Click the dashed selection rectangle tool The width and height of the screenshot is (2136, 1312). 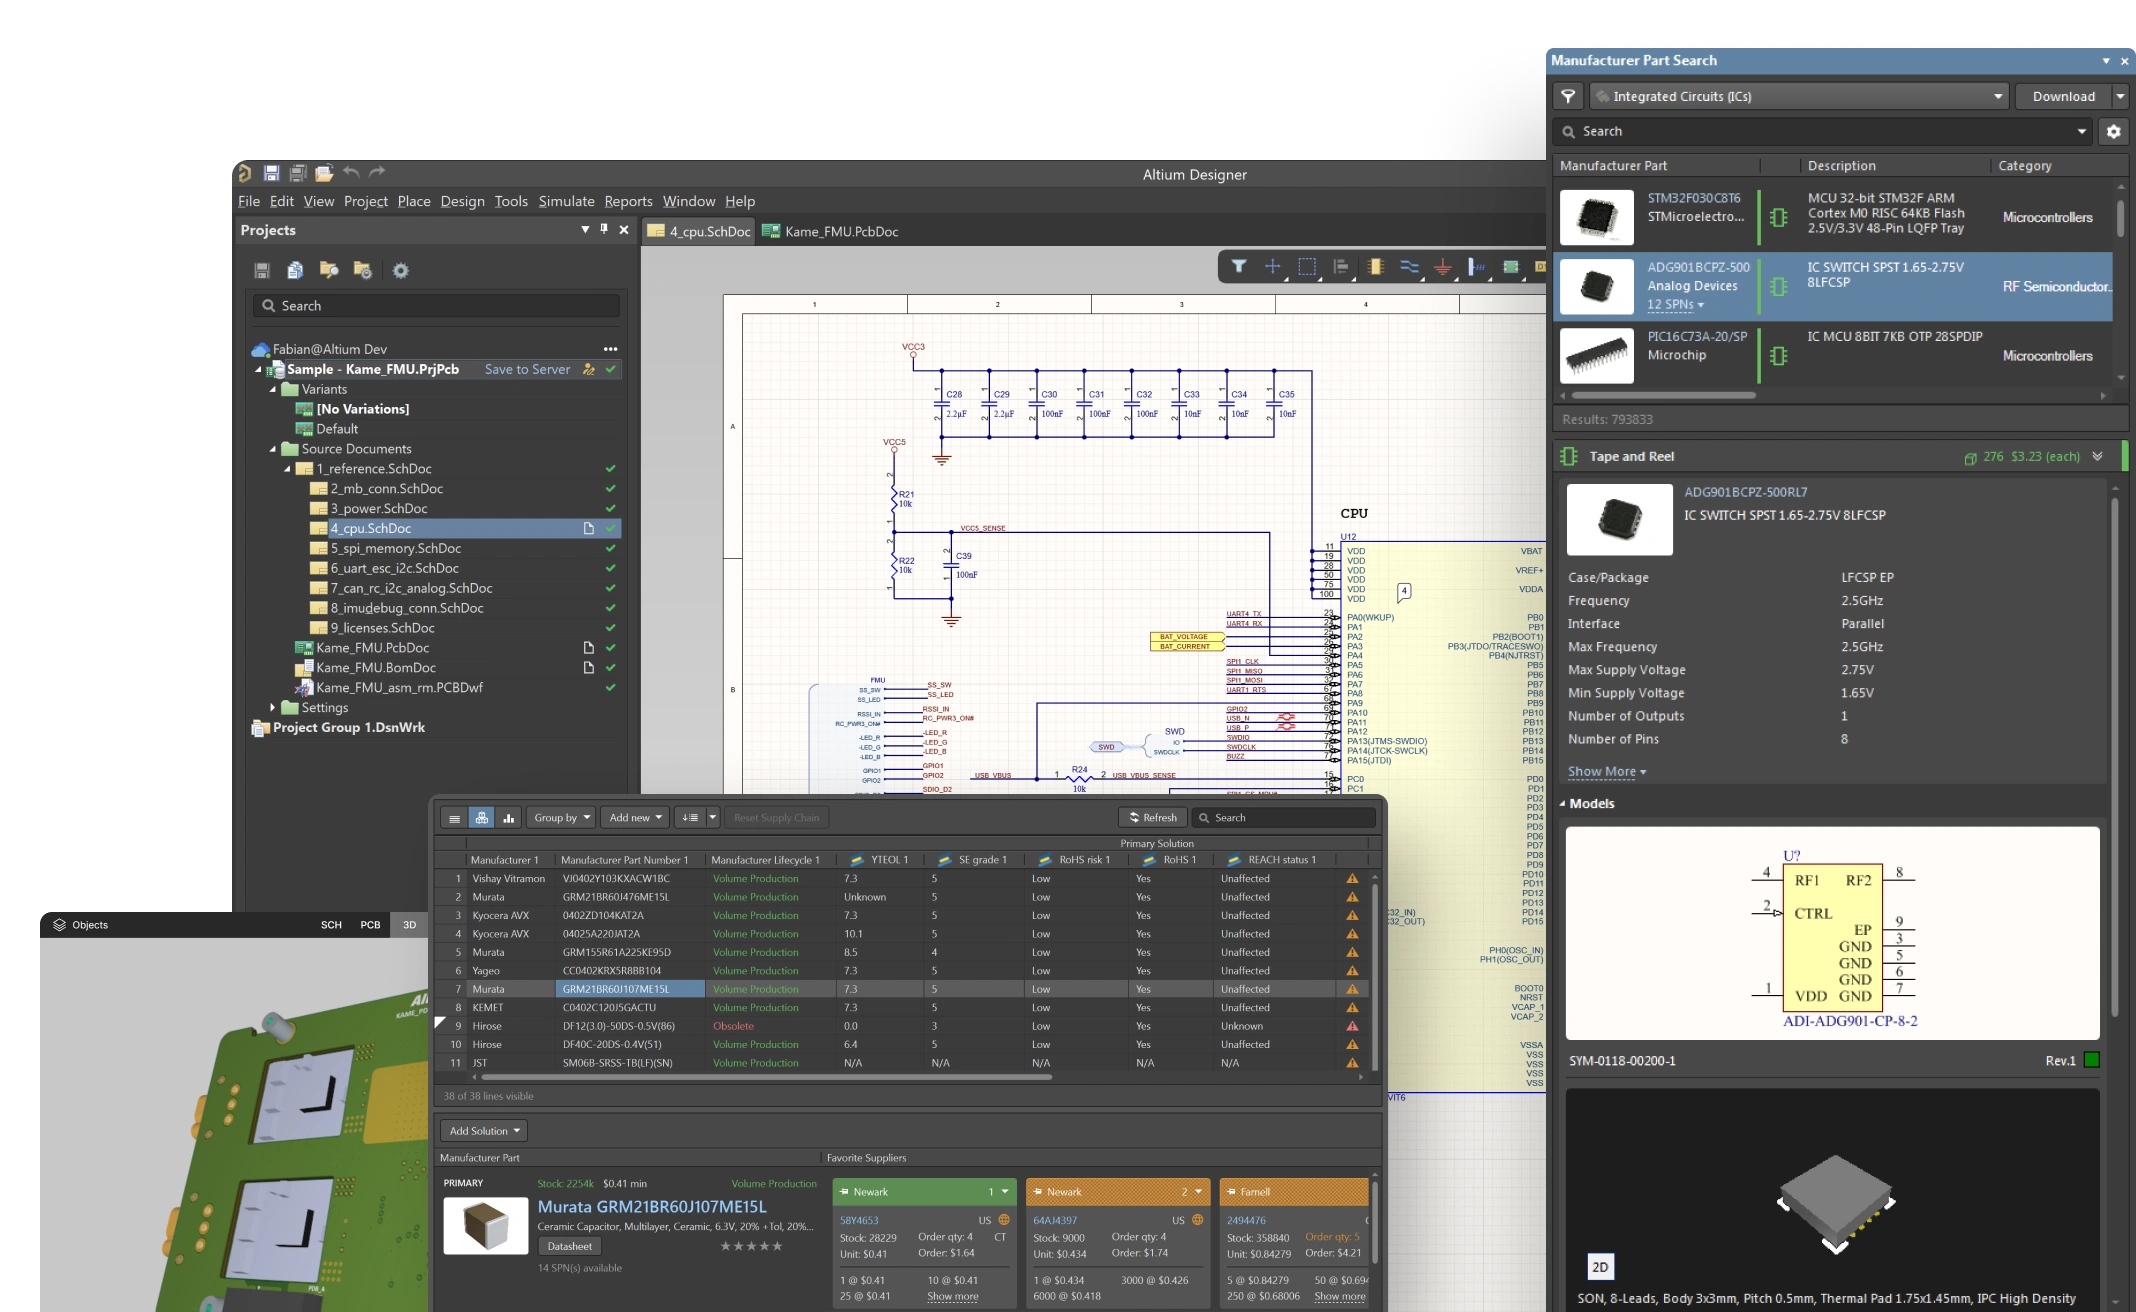click(1307, 267)
